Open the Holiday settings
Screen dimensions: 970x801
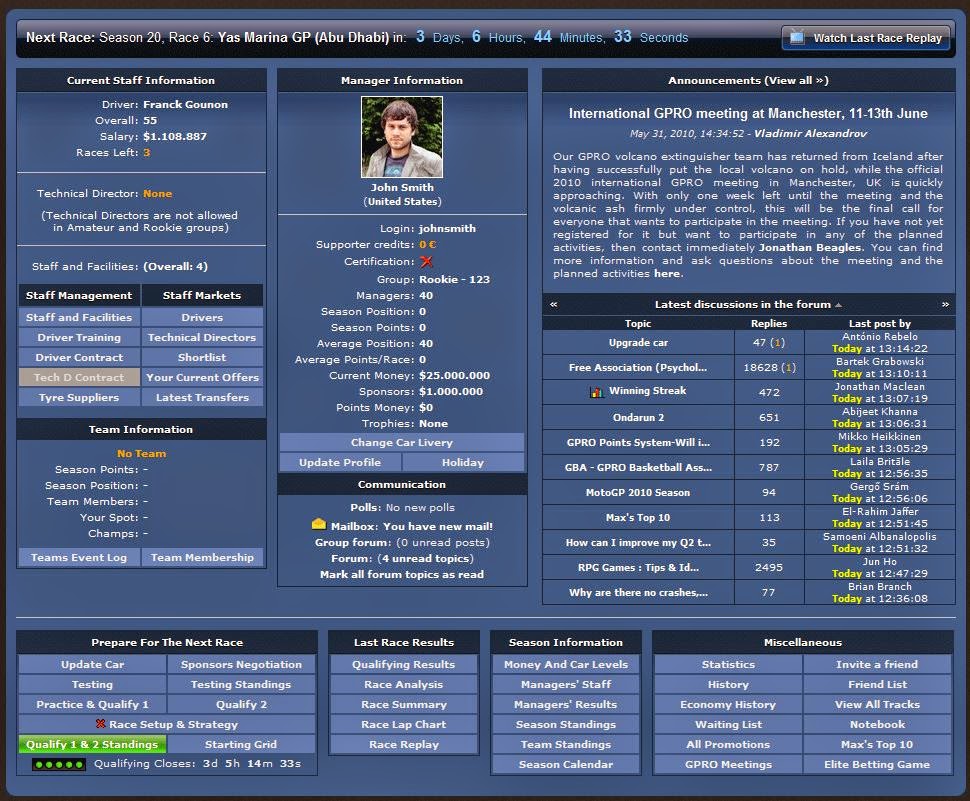coord(463,462)
